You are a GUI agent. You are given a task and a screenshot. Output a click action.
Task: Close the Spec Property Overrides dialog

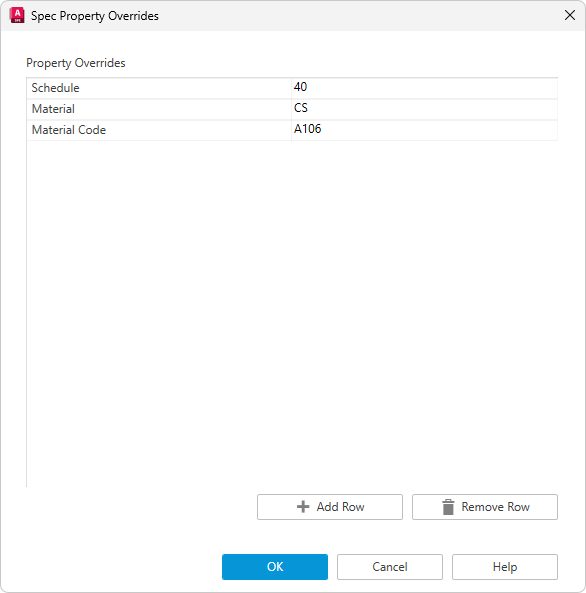point(570,16)
